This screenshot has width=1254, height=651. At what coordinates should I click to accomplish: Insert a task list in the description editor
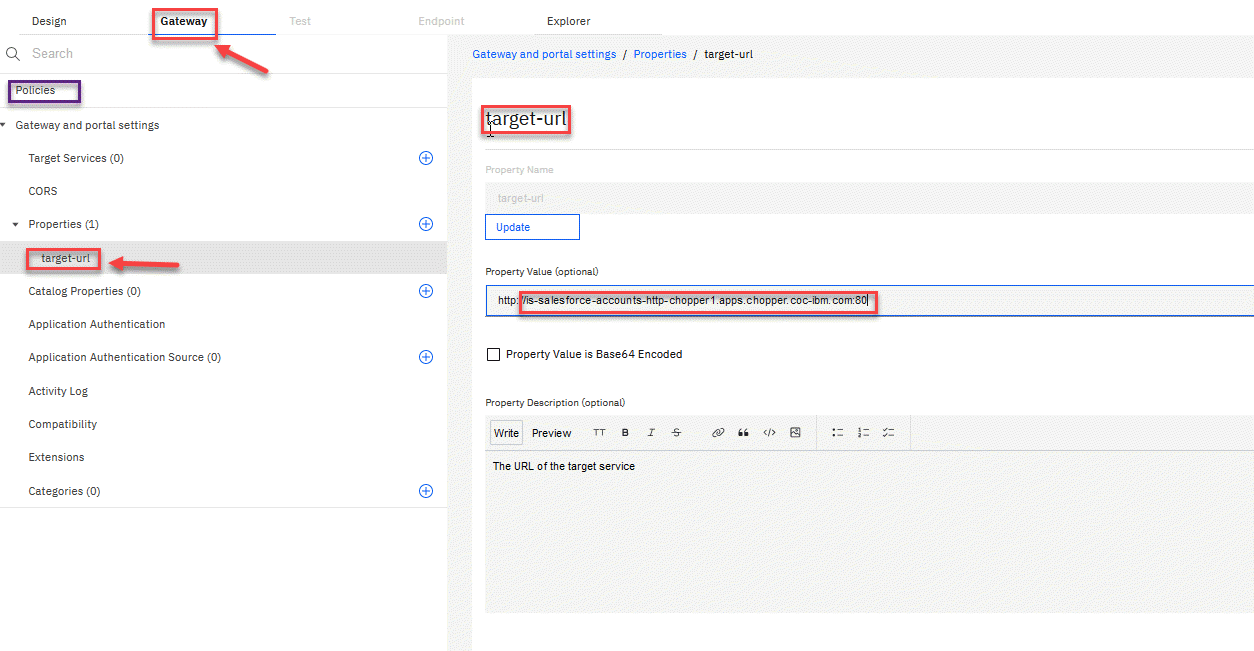tap(888, 432)
